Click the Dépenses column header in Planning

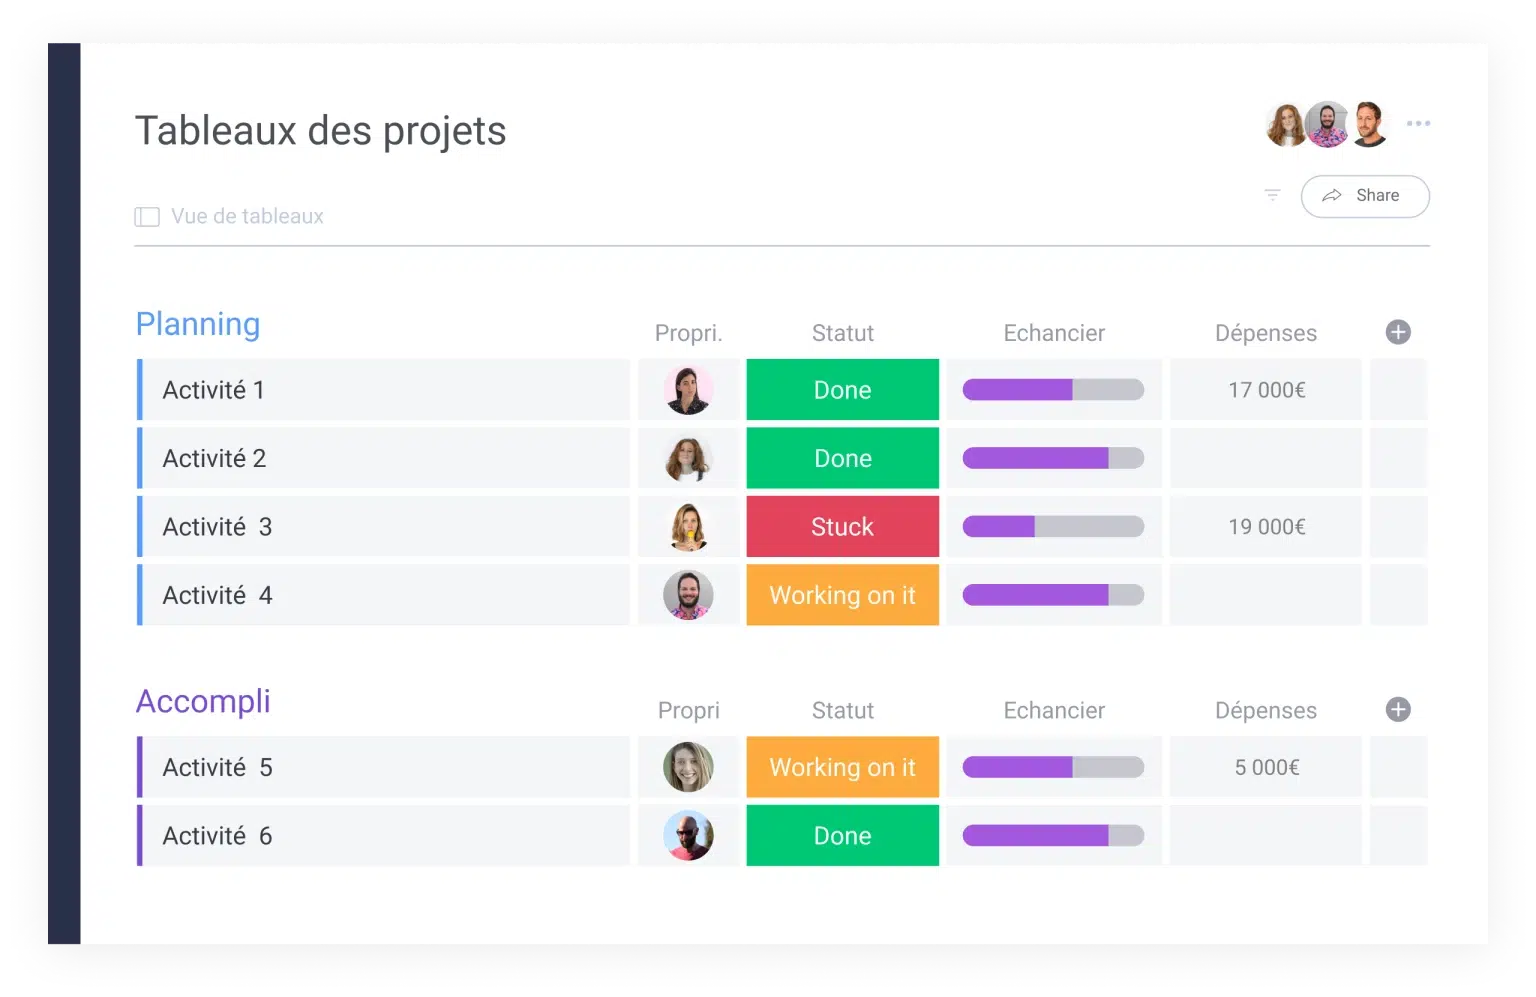(x=1265, y=333)
